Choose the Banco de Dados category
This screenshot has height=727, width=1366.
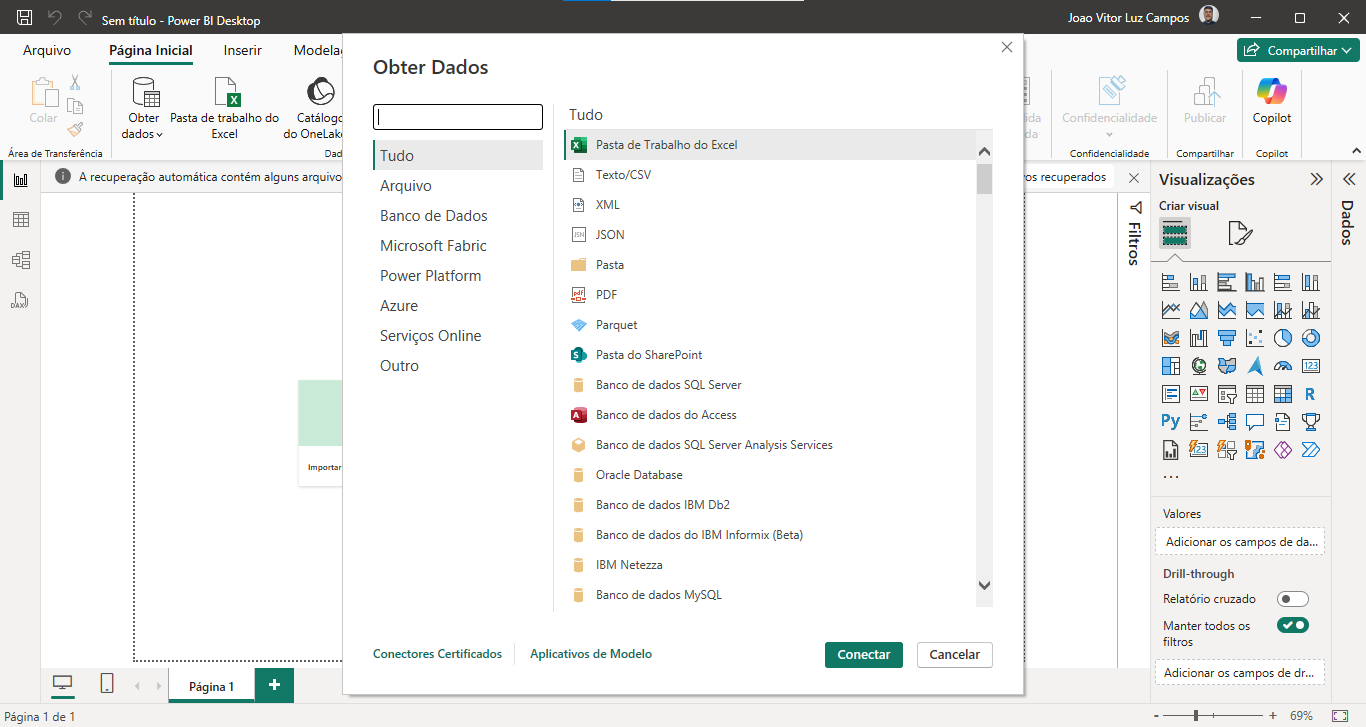(458, 216)
